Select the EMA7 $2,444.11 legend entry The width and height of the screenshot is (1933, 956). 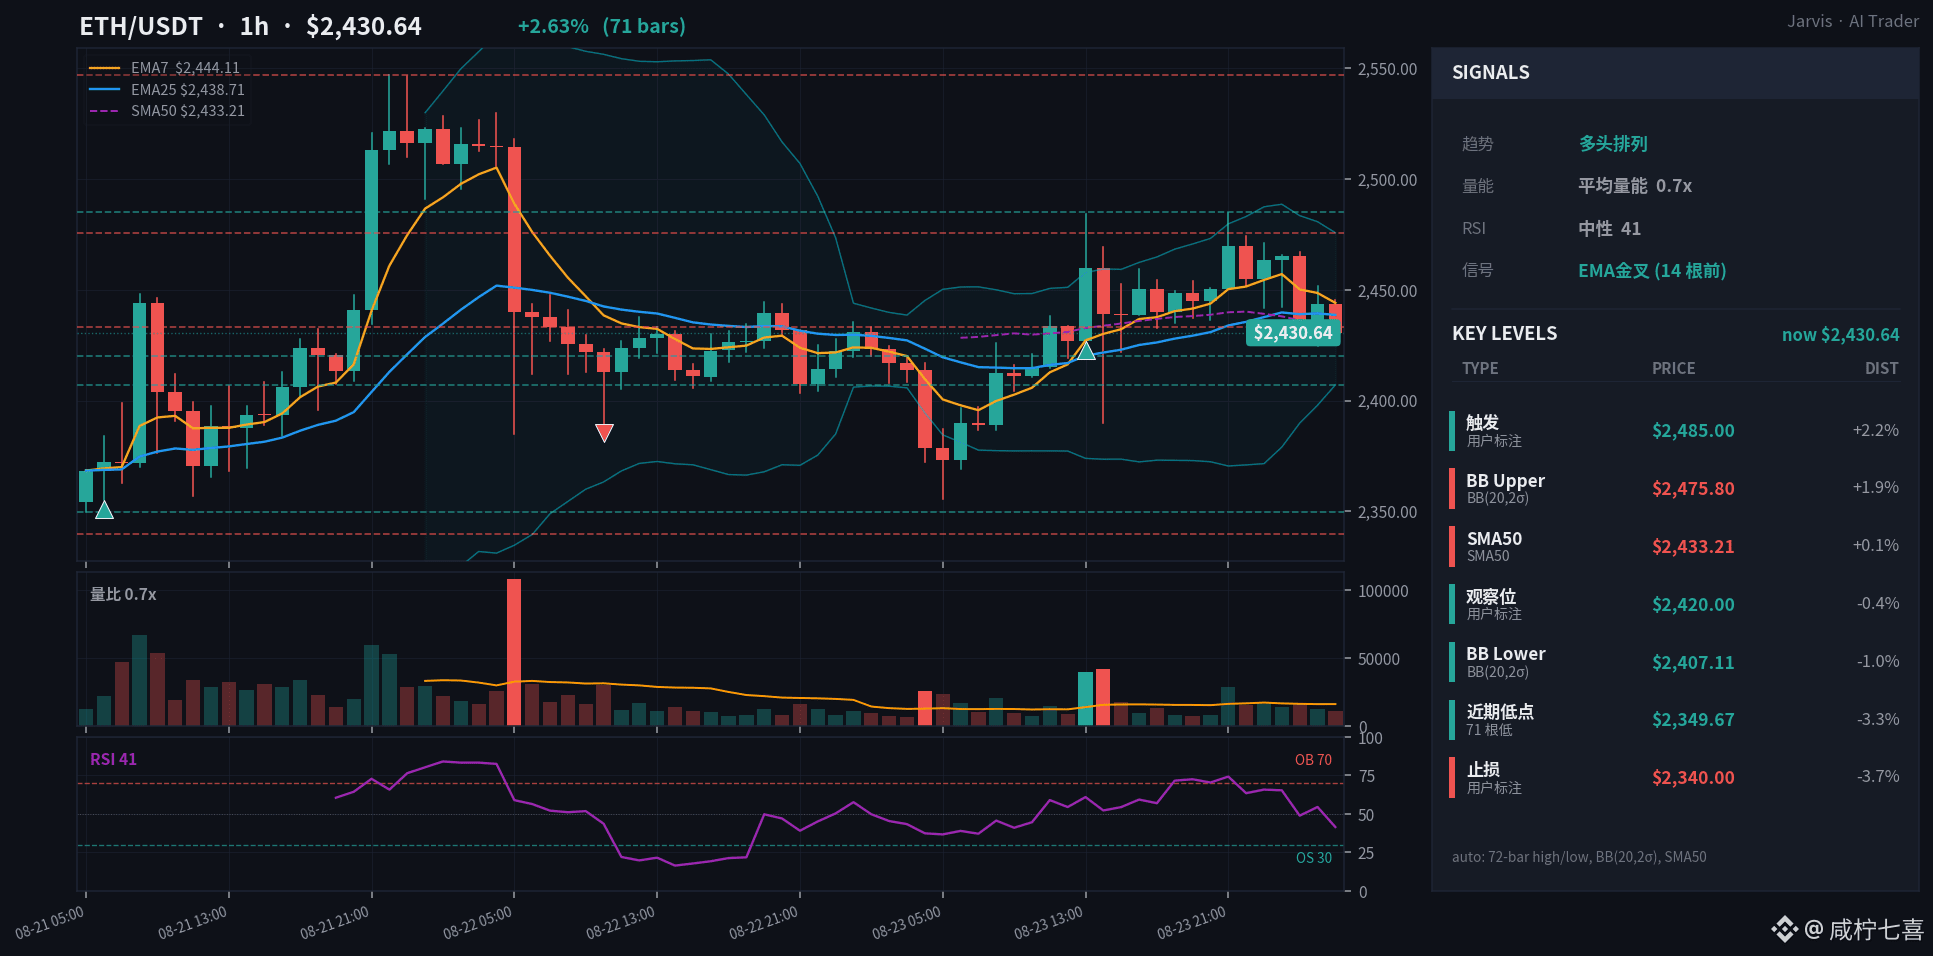pos(185,68)
